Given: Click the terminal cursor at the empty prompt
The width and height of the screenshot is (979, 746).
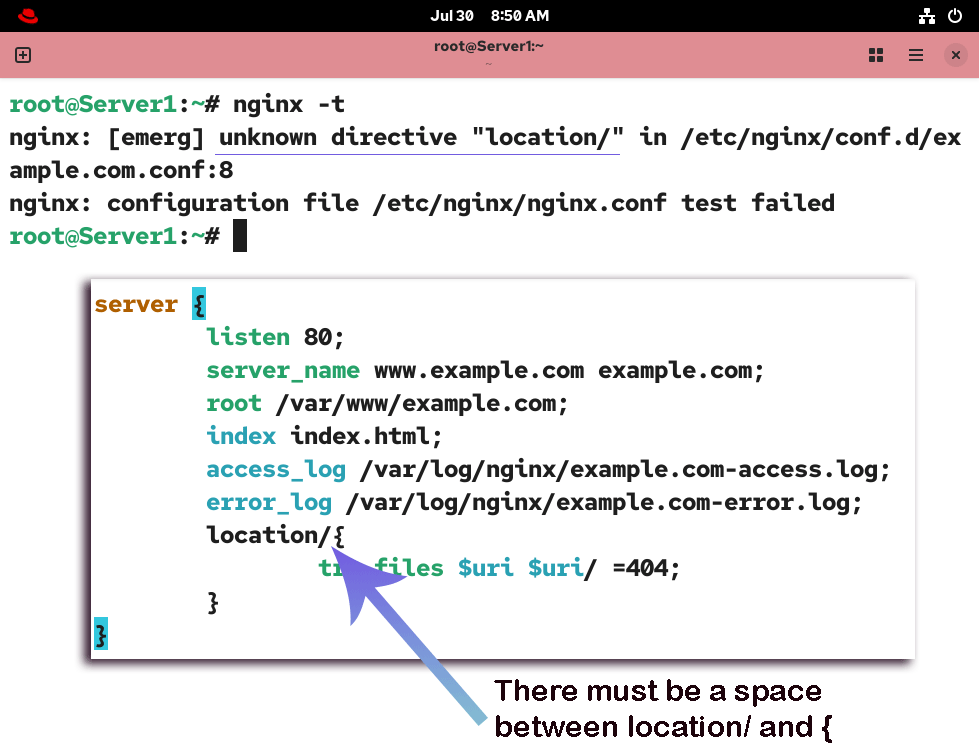Looking at the screenshot, I should [240, 236].
